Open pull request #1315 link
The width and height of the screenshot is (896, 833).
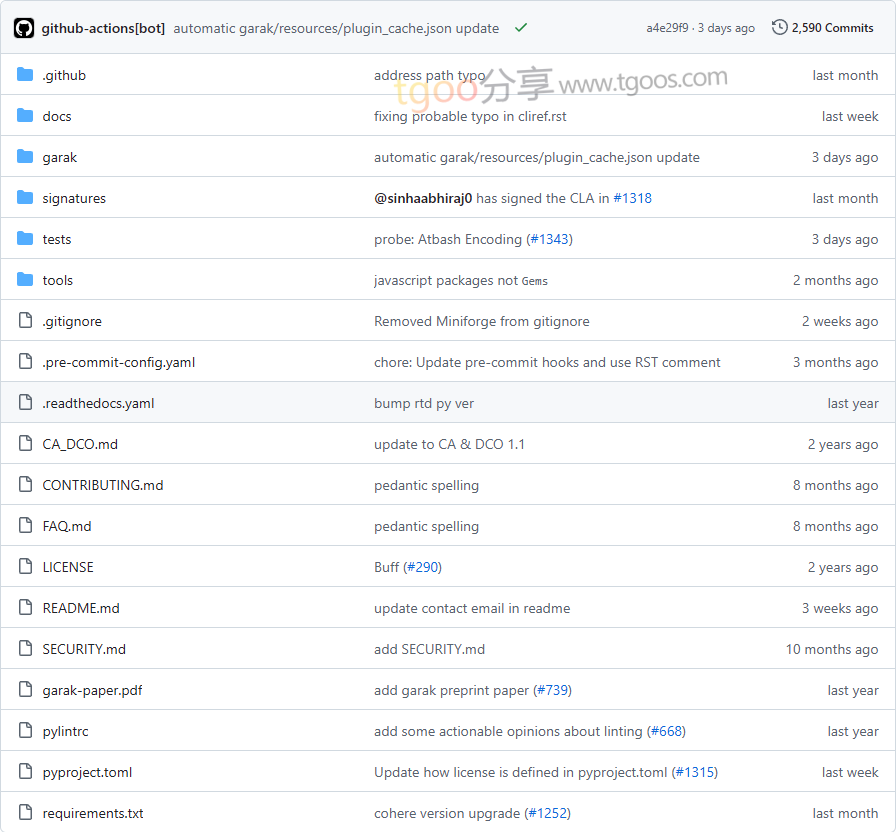(x=694, y=772)
